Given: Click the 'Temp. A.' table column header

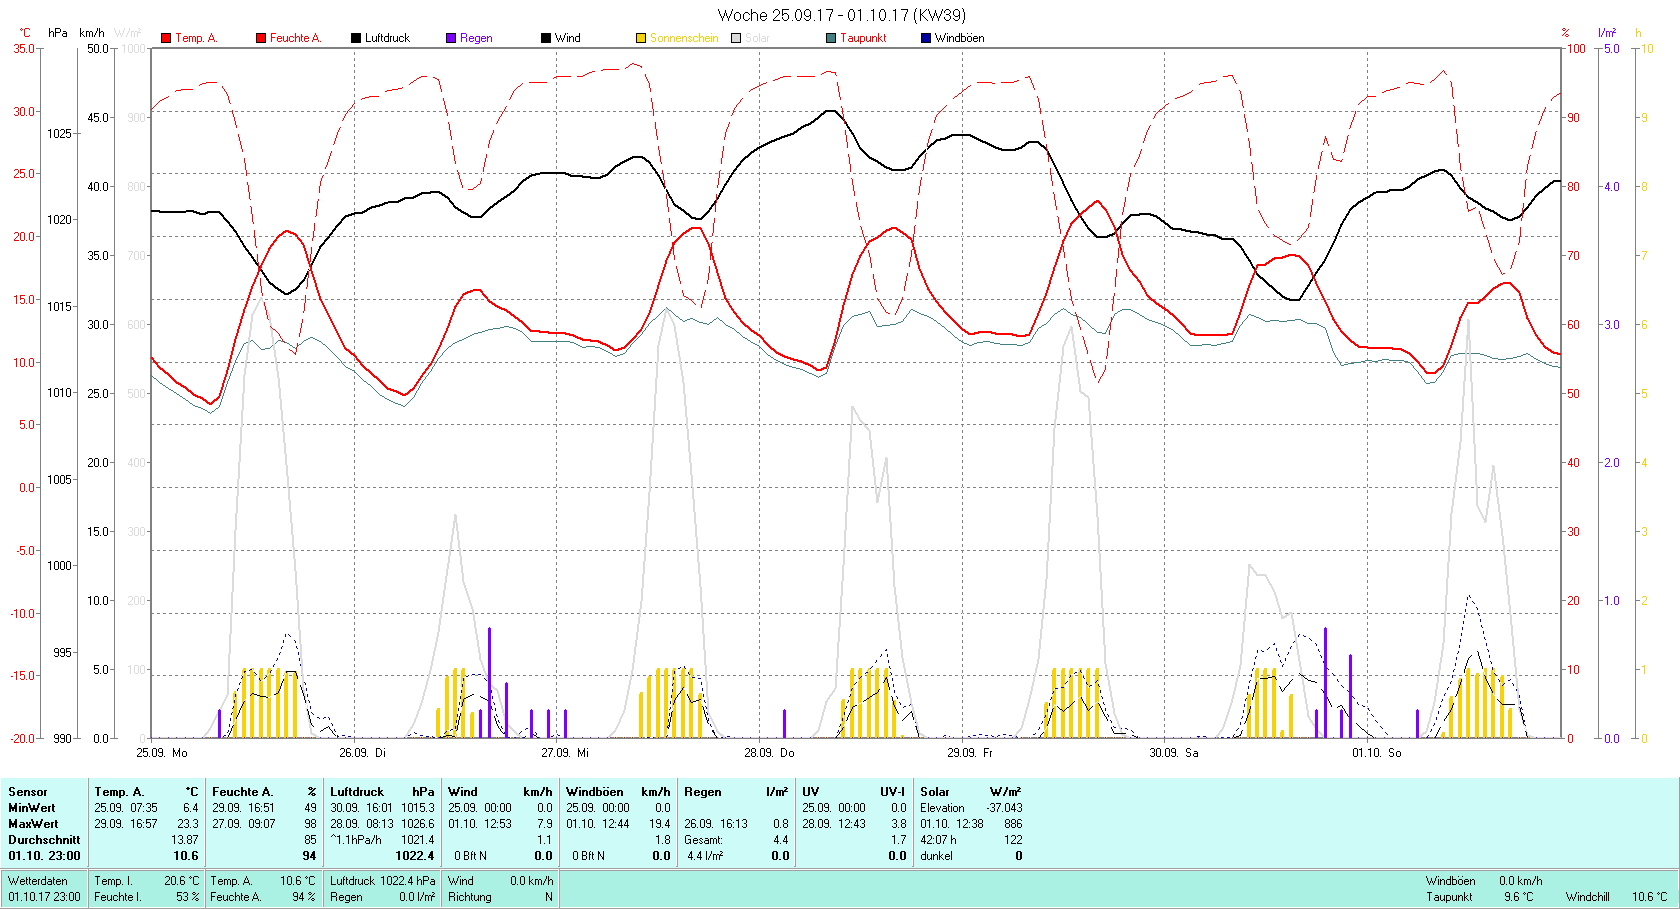Looking at the screenshot, I should coord(119,792).
